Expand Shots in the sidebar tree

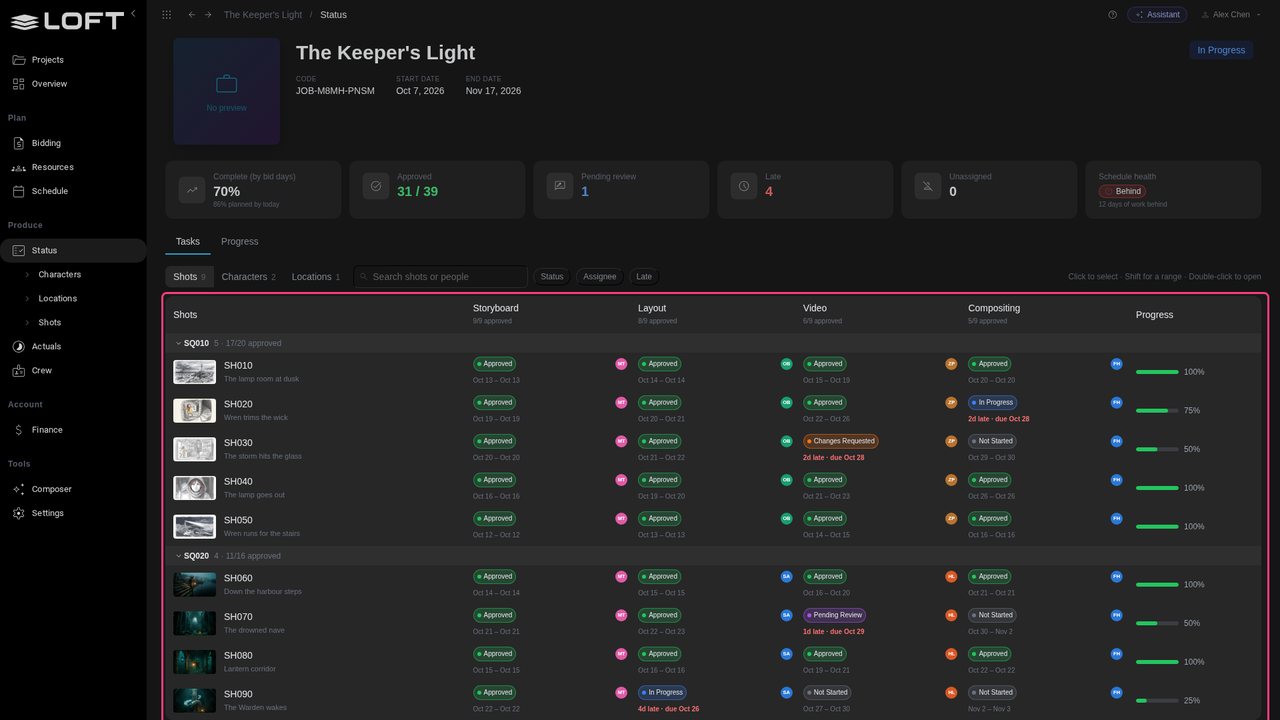point(27,322)
